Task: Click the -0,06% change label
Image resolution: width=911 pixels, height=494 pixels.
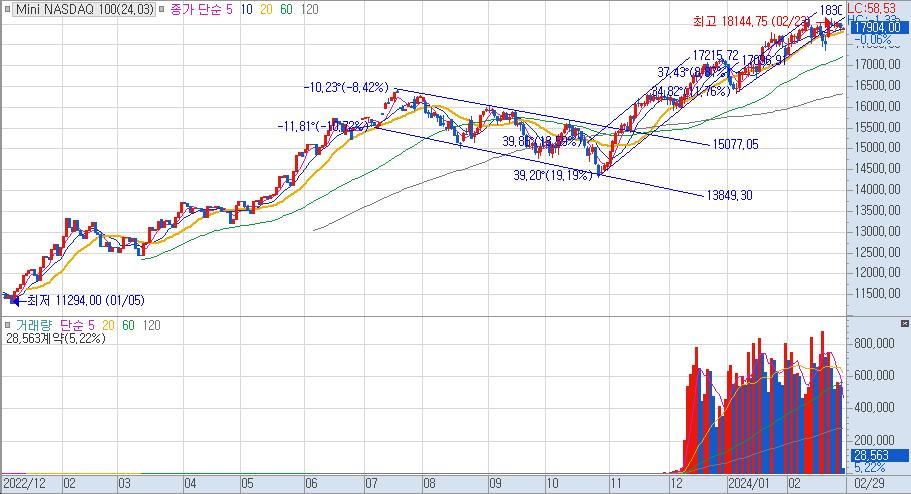Action: pos(873,40)
